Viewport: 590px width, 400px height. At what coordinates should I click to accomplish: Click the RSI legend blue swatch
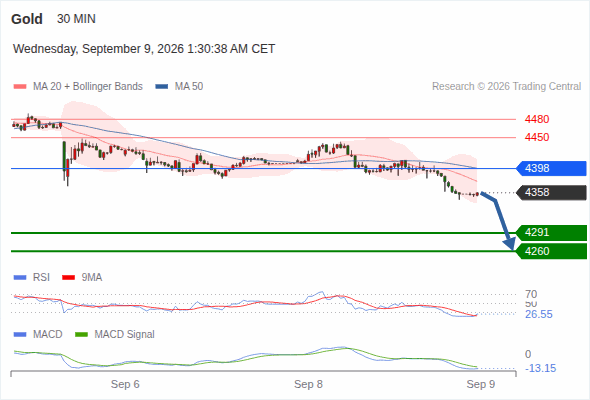[20, 278]
